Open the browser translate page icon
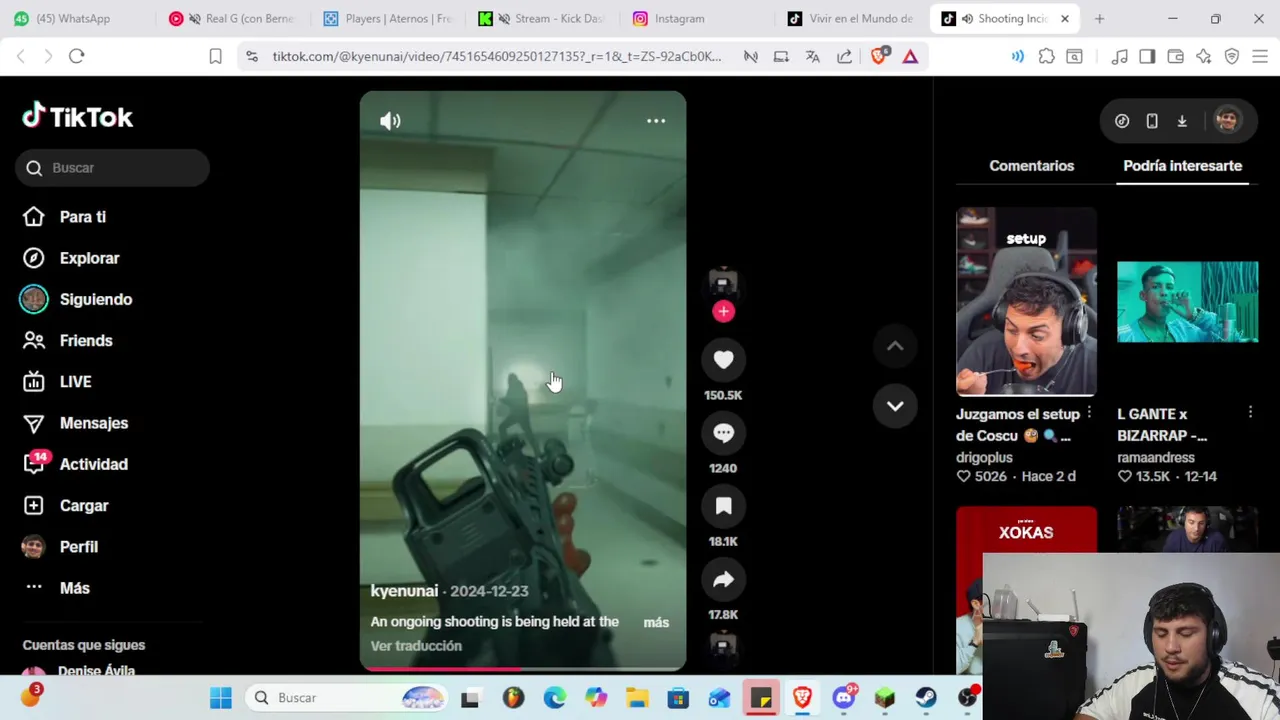This screenshot has height=720, width=1280. 812,57
